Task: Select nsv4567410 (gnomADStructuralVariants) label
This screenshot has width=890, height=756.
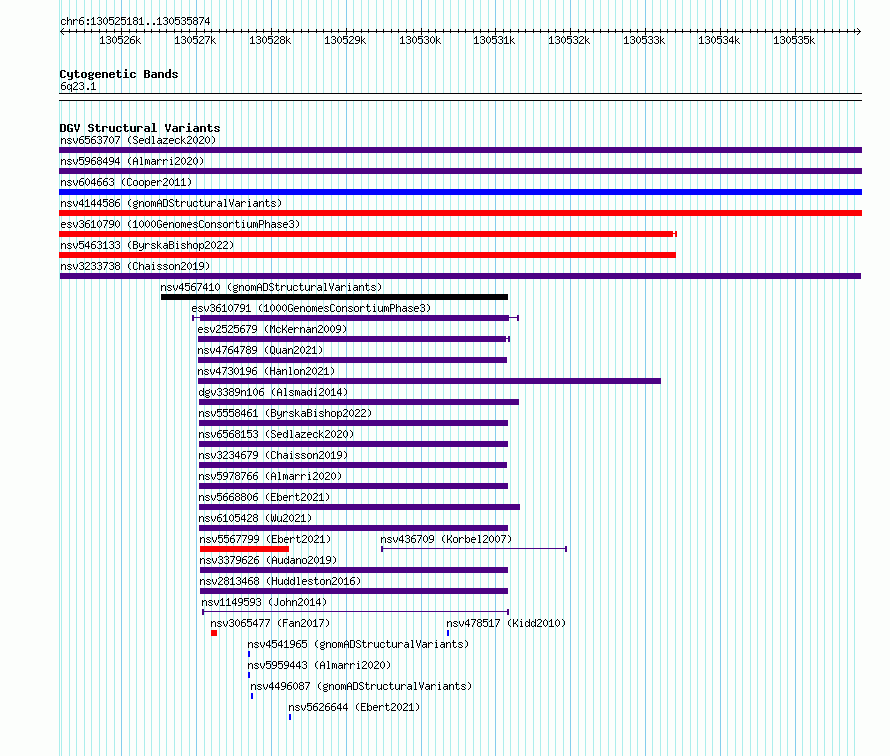Action: click(271, 287)
